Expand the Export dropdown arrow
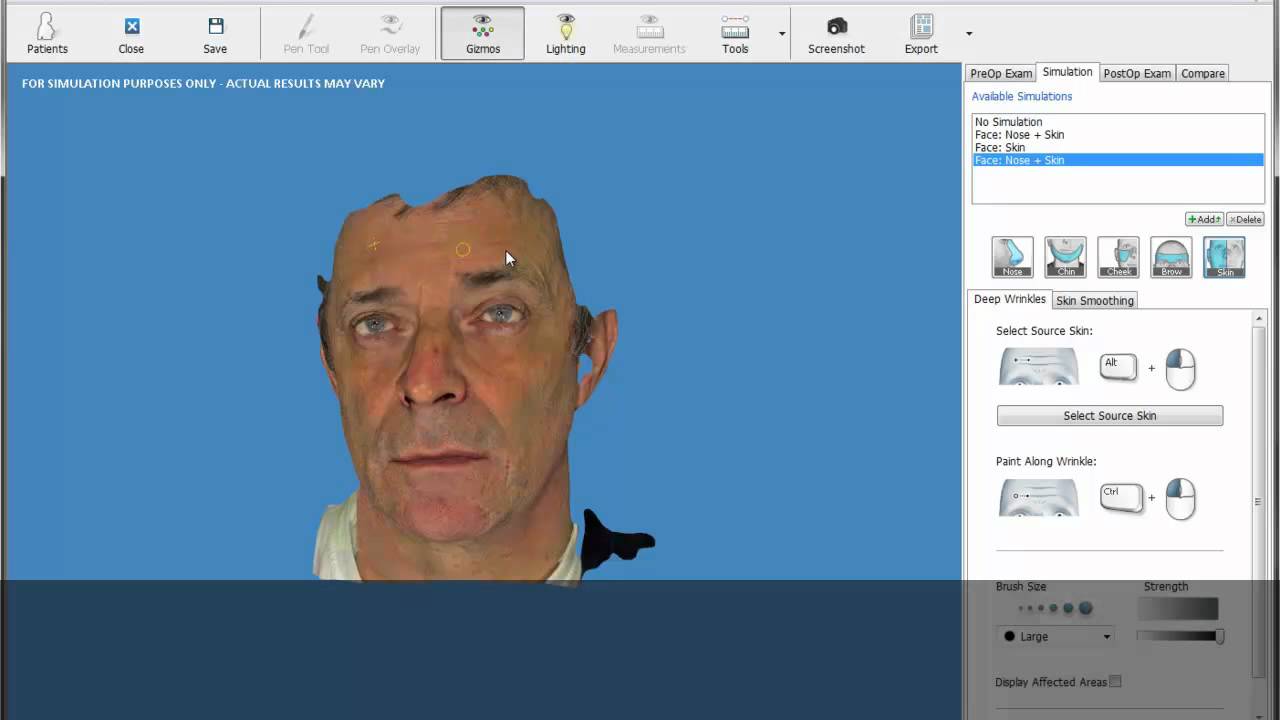This screenshot has height=720, width=1280. pyautogui.click(x=969, y=34)
